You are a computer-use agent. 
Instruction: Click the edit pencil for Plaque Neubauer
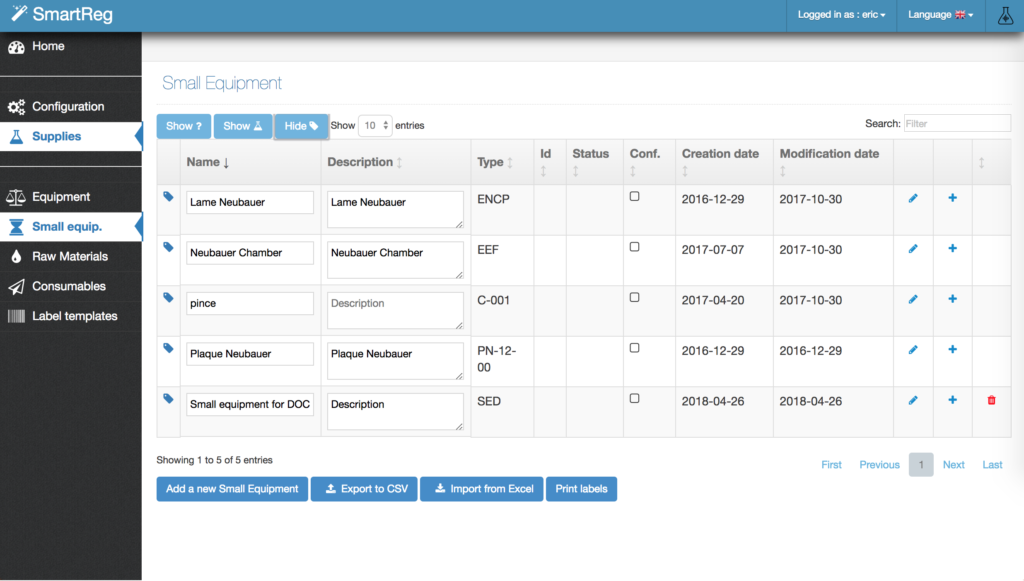pos(913,350)
